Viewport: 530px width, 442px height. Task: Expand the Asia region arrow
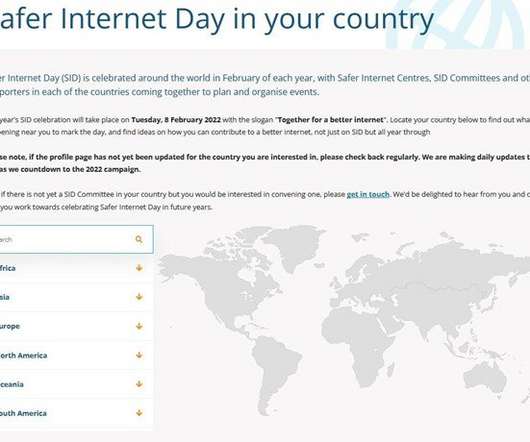click(139, 297)
